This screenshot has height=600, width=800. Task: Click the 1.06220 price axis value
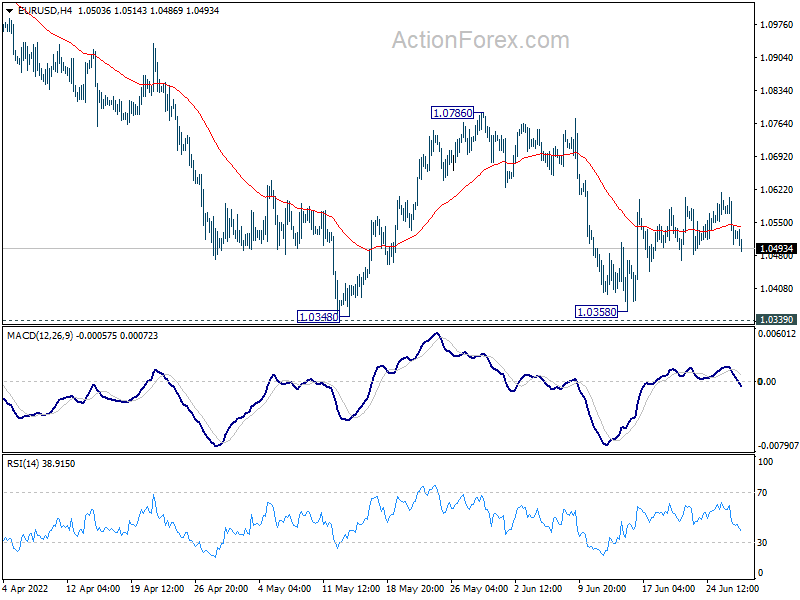(x=777, y=190)
